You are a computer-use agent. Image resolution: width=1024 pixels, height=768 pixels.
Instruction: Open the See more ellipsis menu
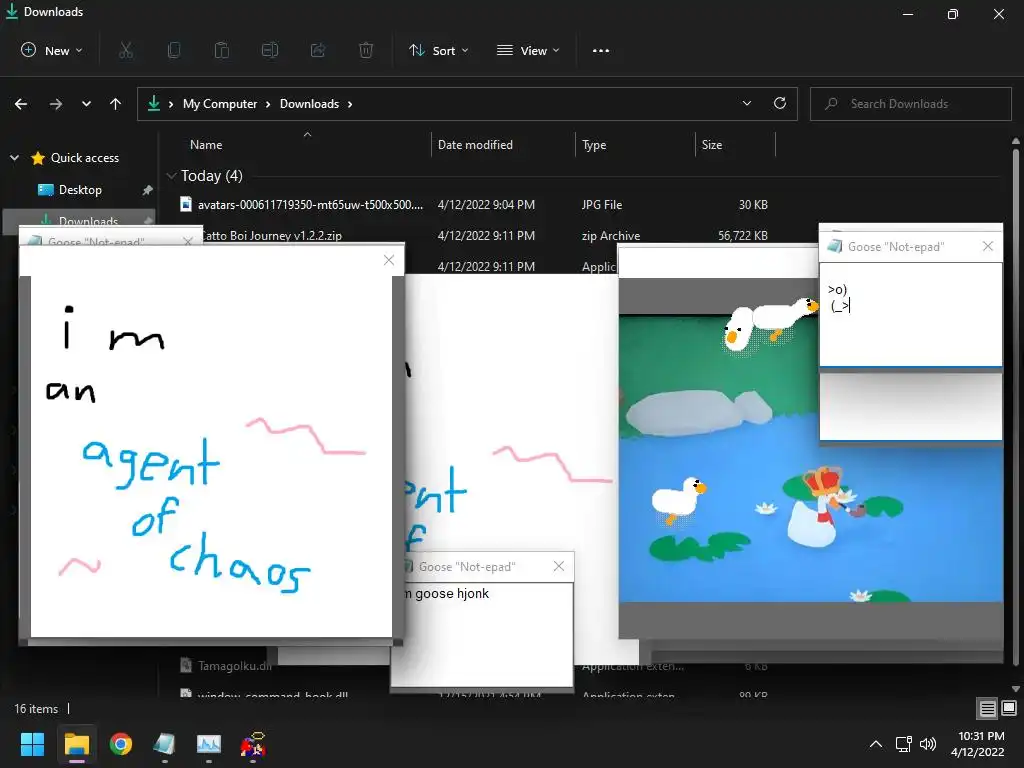pos(601,50)
